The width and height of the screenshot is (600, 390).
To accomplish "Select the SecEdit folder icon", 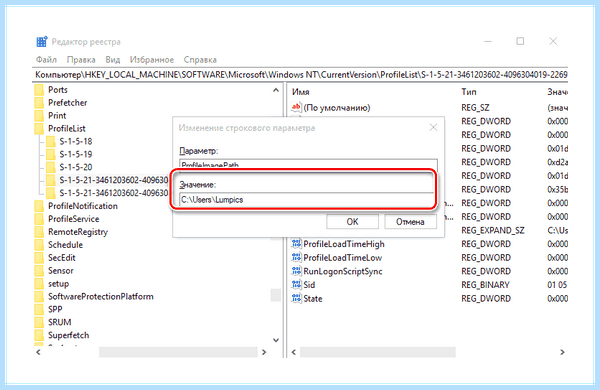I will [x=39, y=258].
